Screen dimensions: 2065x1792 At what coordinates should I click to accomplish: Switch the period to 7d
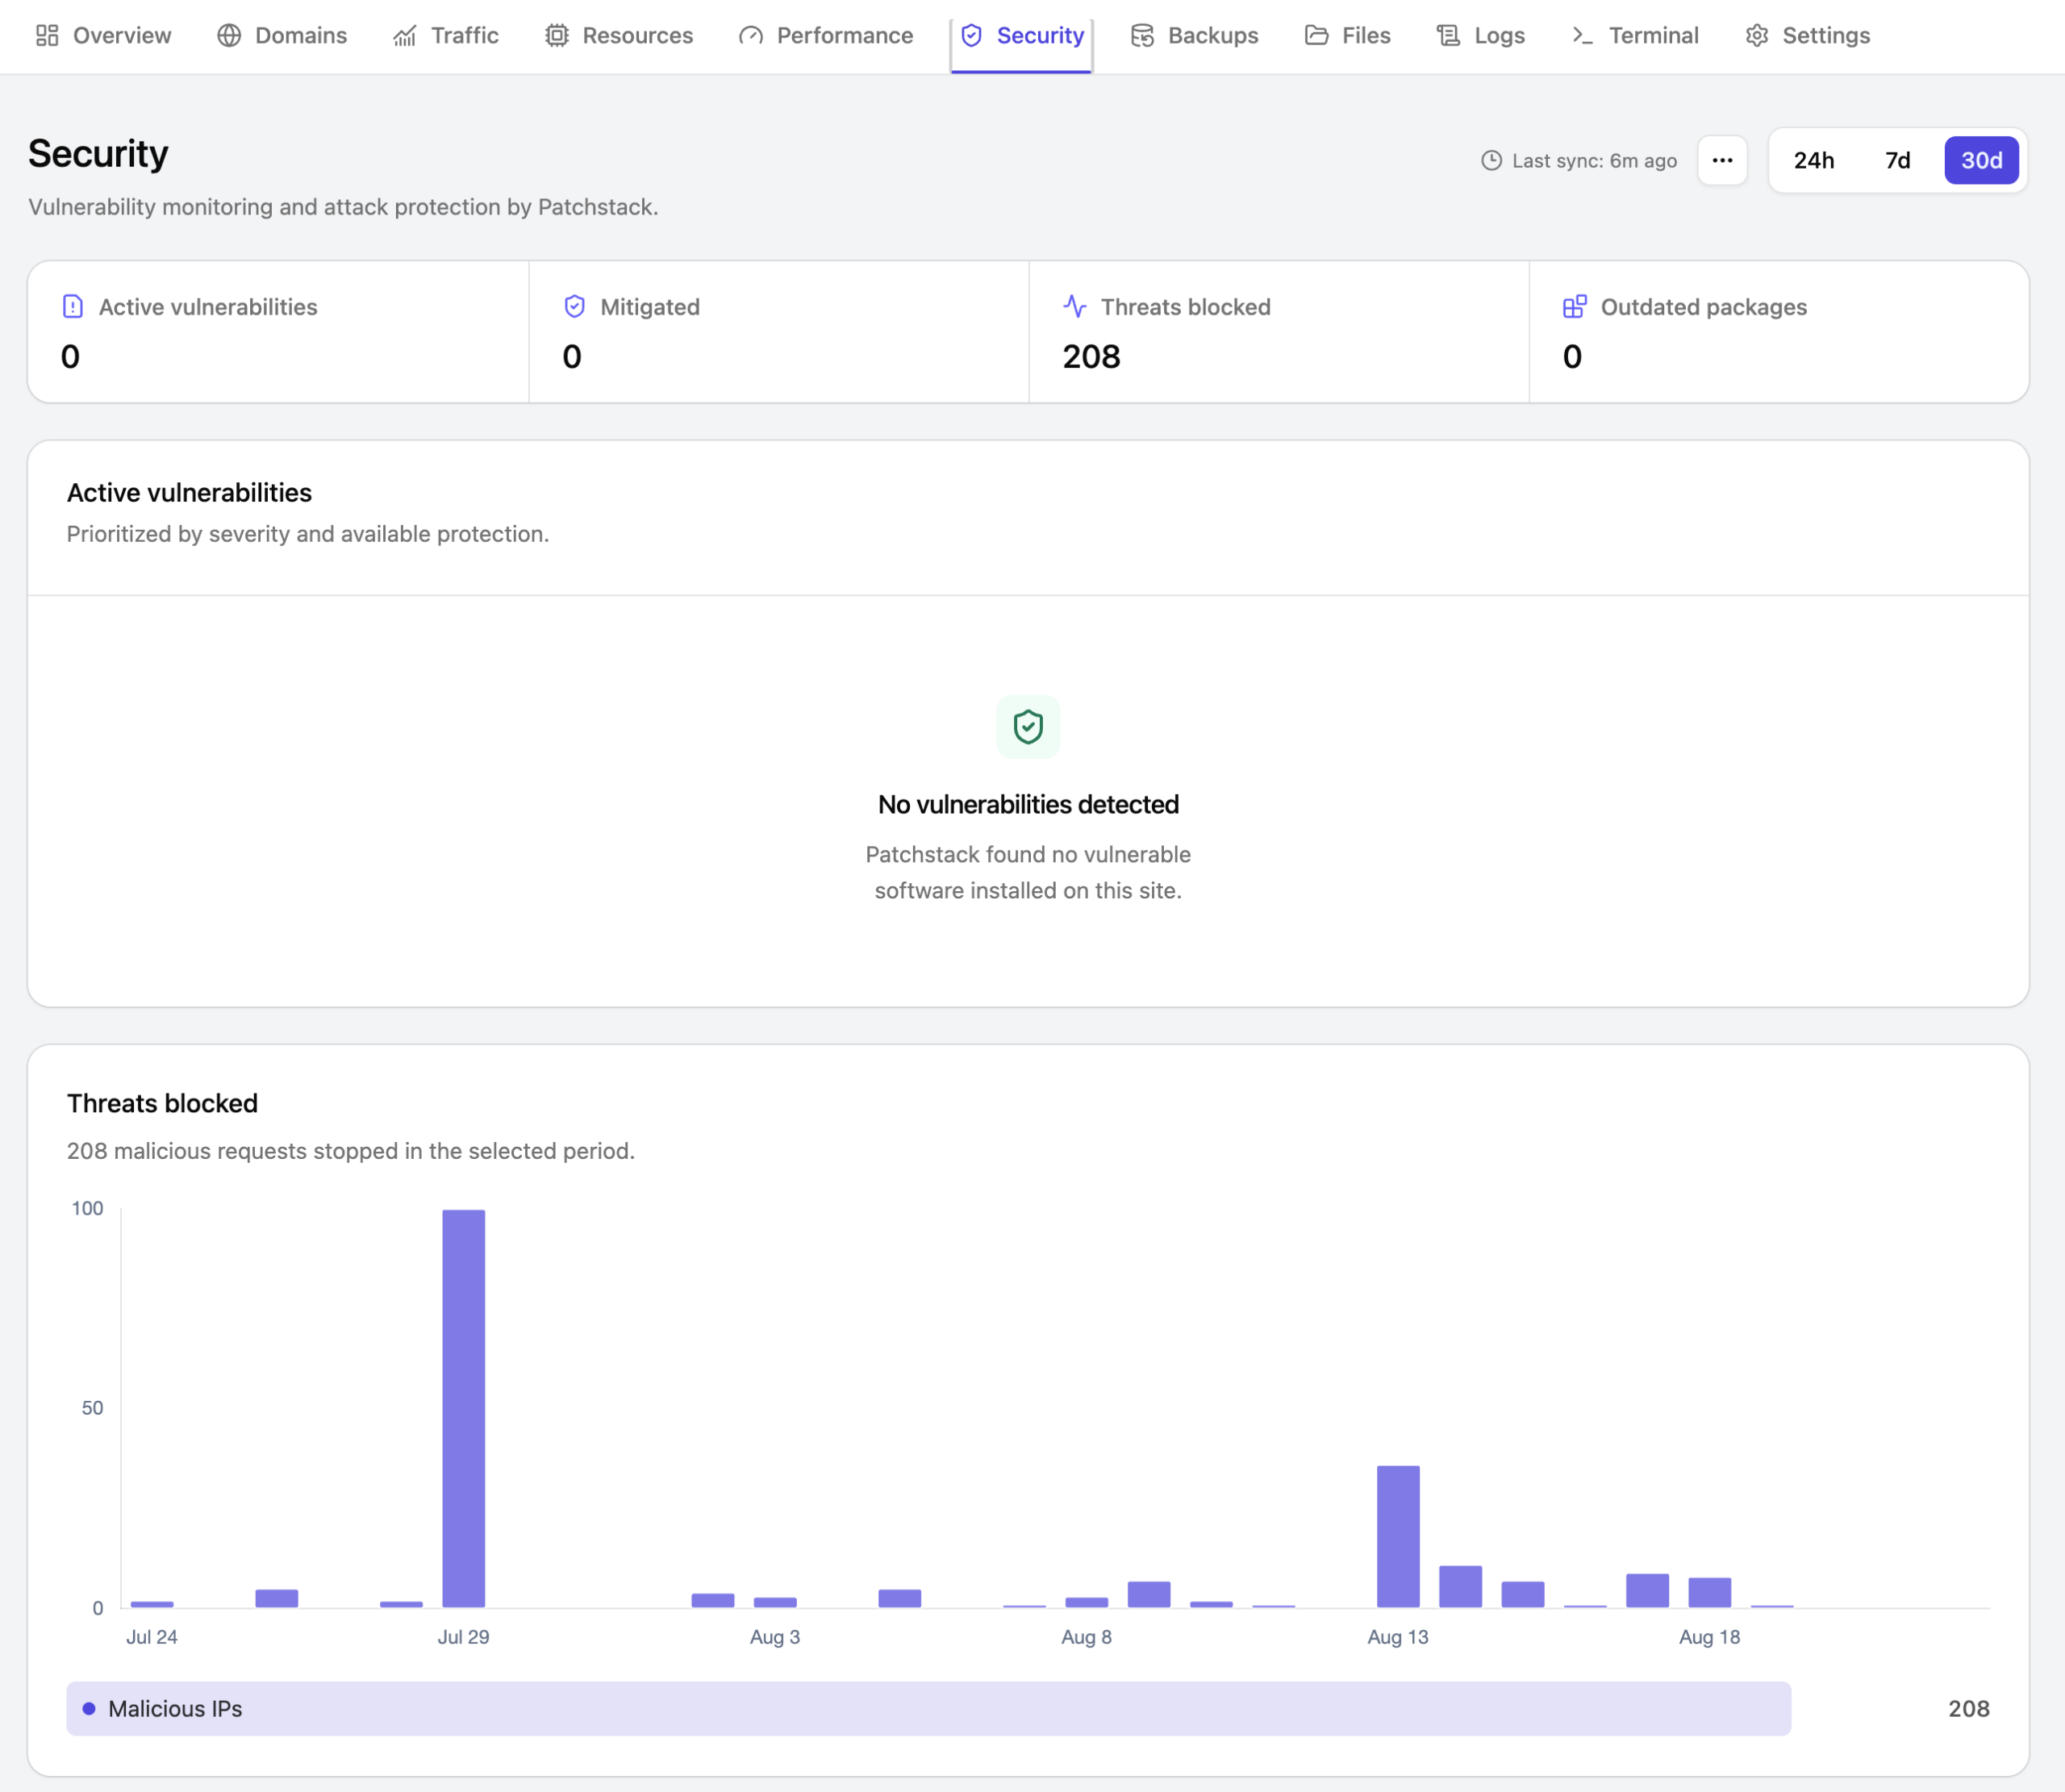click(x=1897, y=160)
